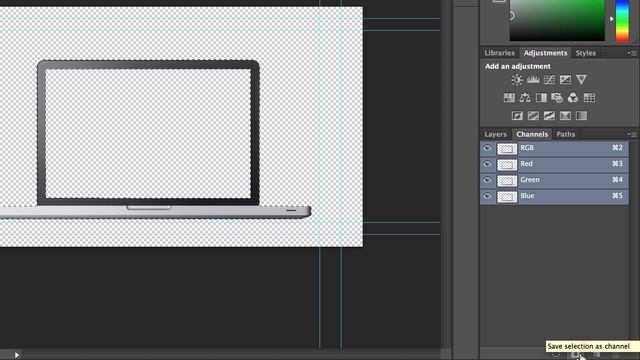Click the rainbow hue slider strip

tap(622, 20)
